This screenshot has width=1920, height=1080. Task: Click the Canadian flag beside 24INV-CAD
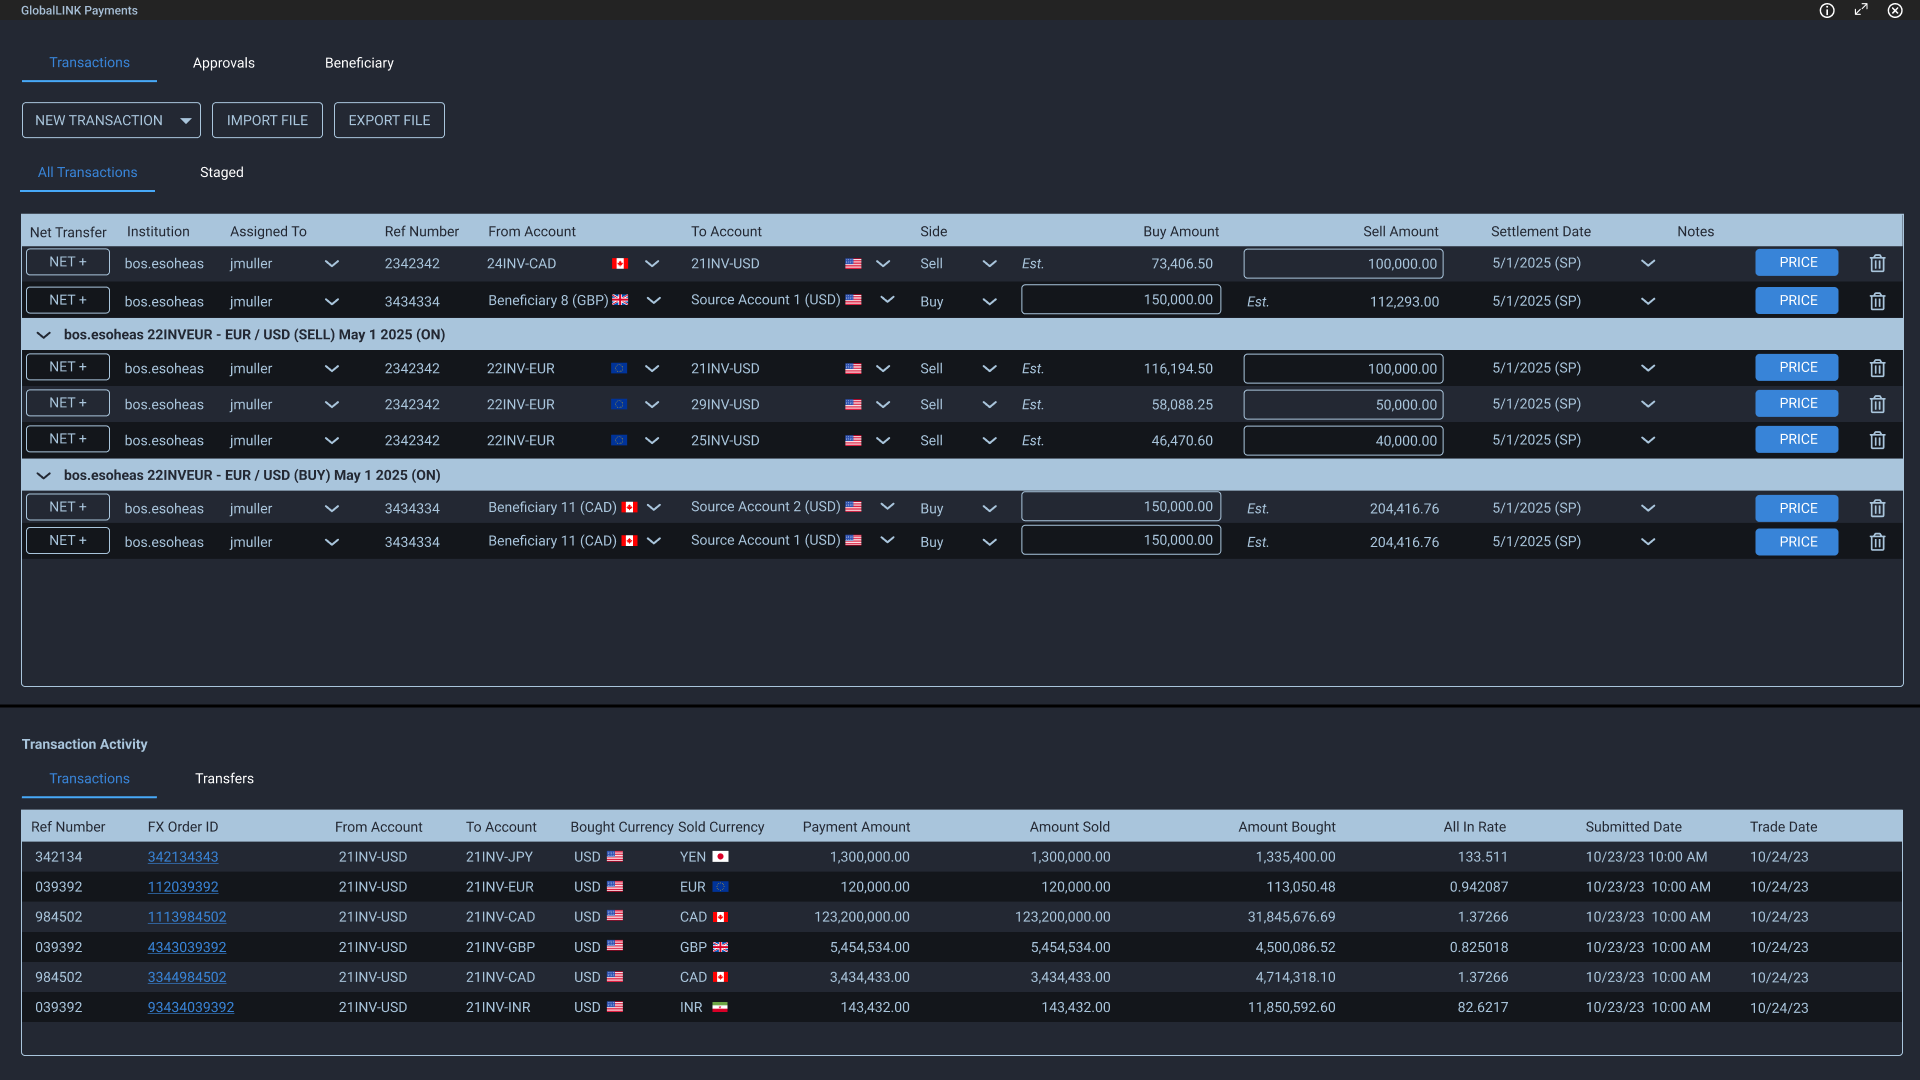click(x=620, y=264)
